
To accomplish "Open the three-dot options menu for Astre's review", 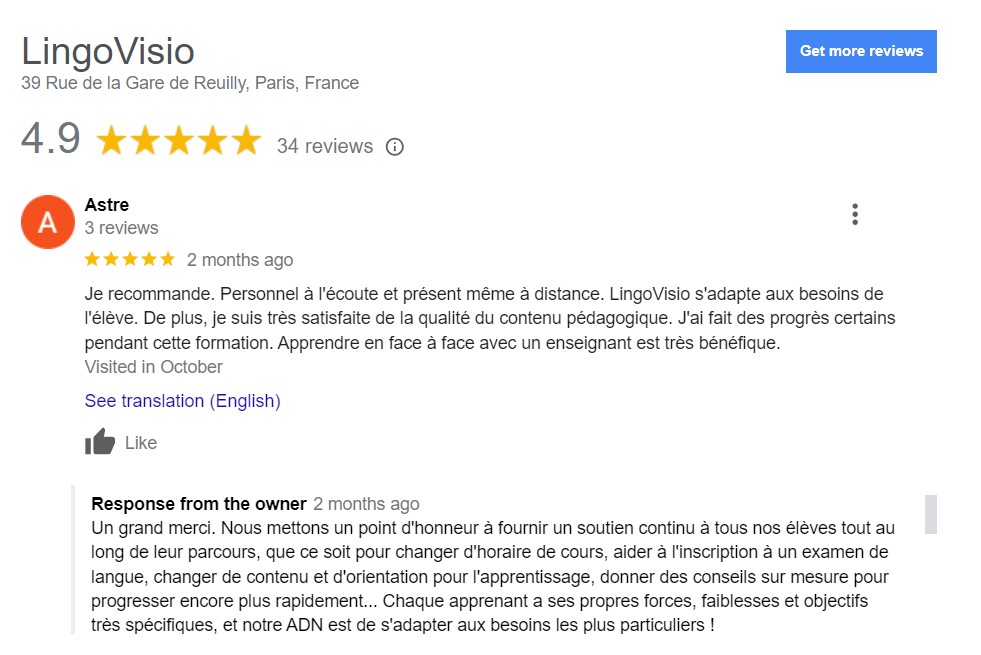I will pos(854,213).
